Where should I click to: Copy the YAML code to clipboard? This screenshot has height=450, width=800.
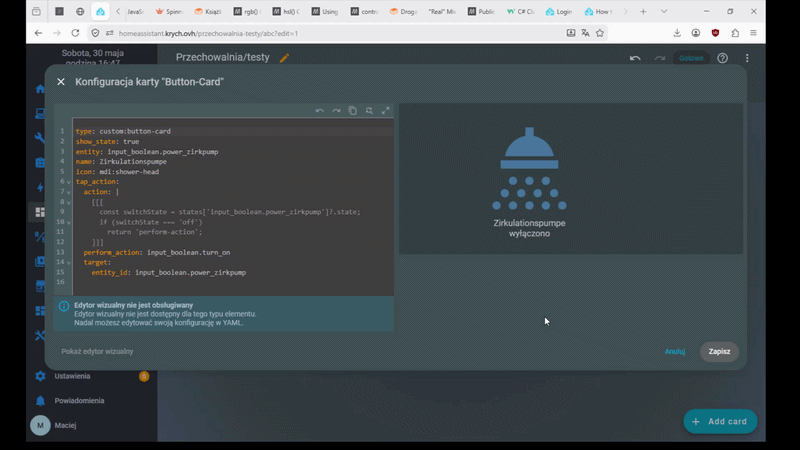(353, 111)
